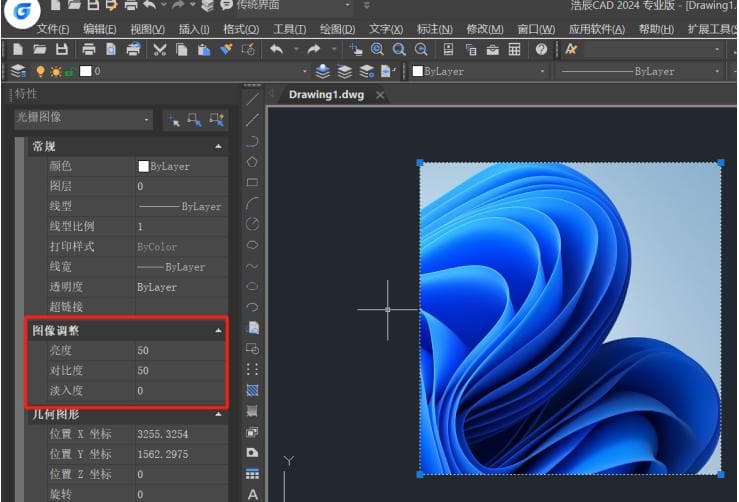Screen dimensions: 739x502
Task: Save the drawing with floppy disk icon
Action: pos(62,49)
